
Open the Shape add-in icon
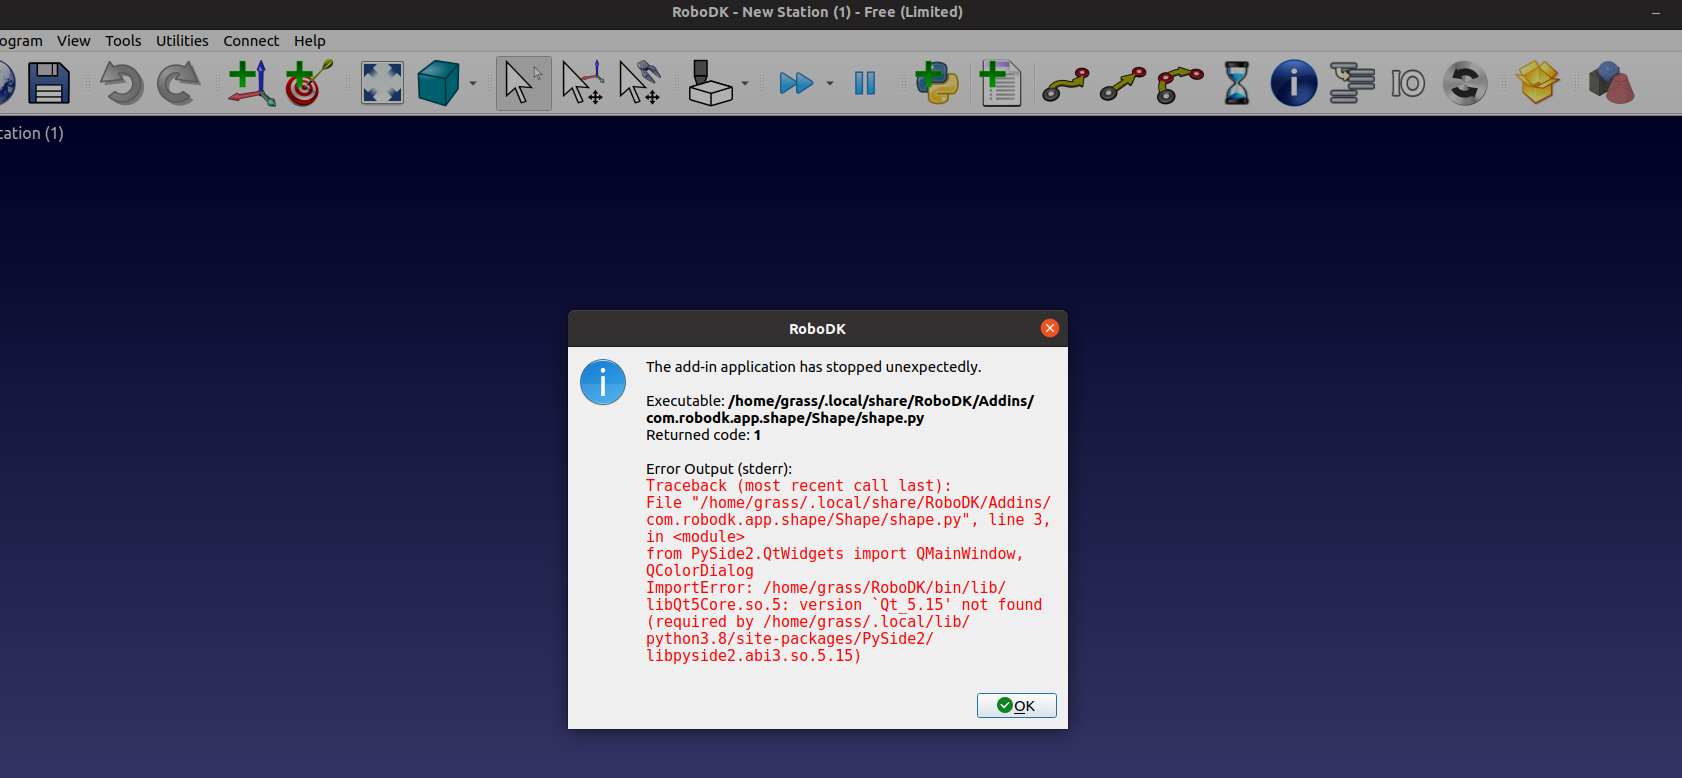click(x=1611, y=84)
